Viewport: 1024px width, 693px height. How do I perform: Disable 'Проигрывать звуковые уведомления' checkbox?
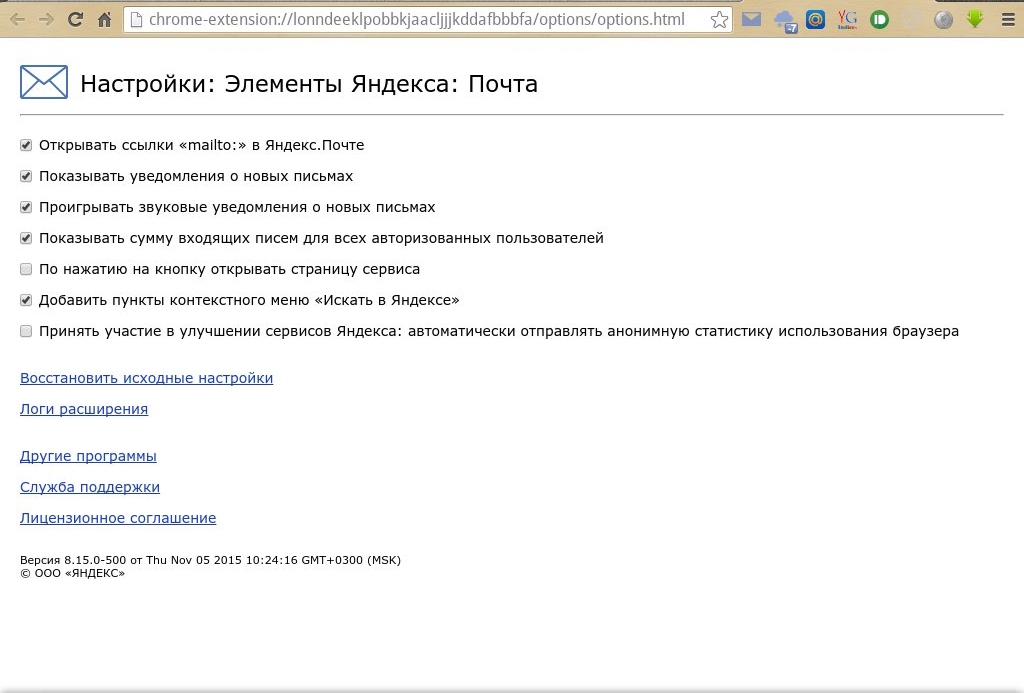click(x=26, y=207)
